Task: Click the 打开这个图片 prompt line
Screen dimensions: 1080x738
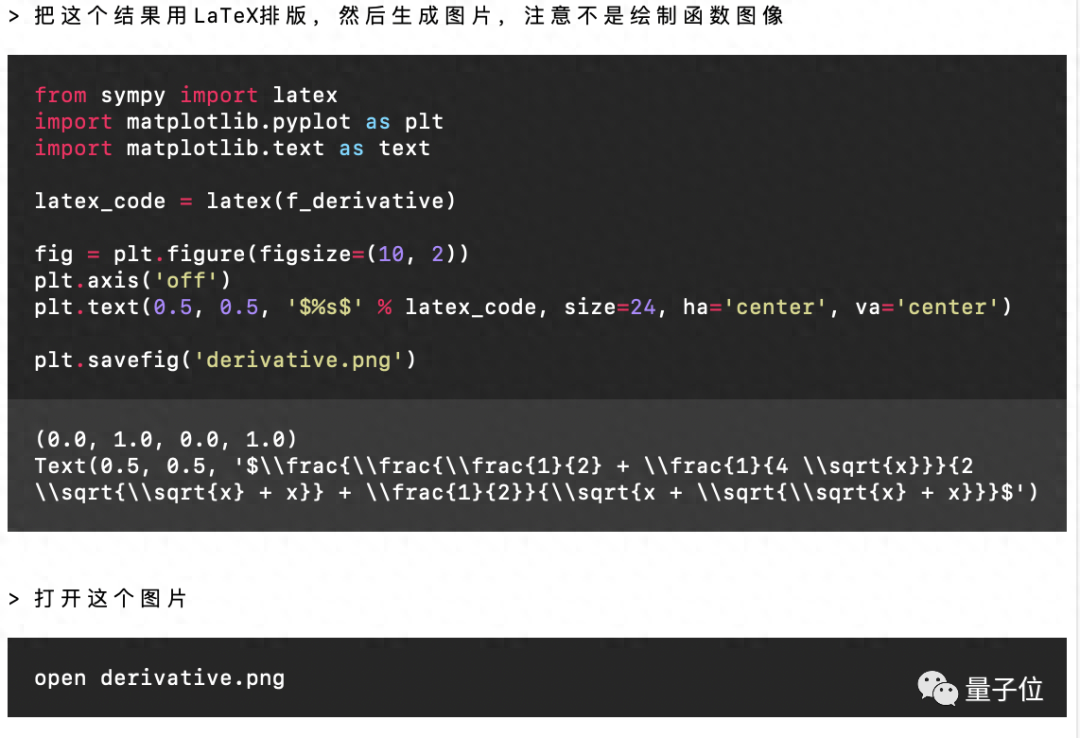Action: pos(110,598)
